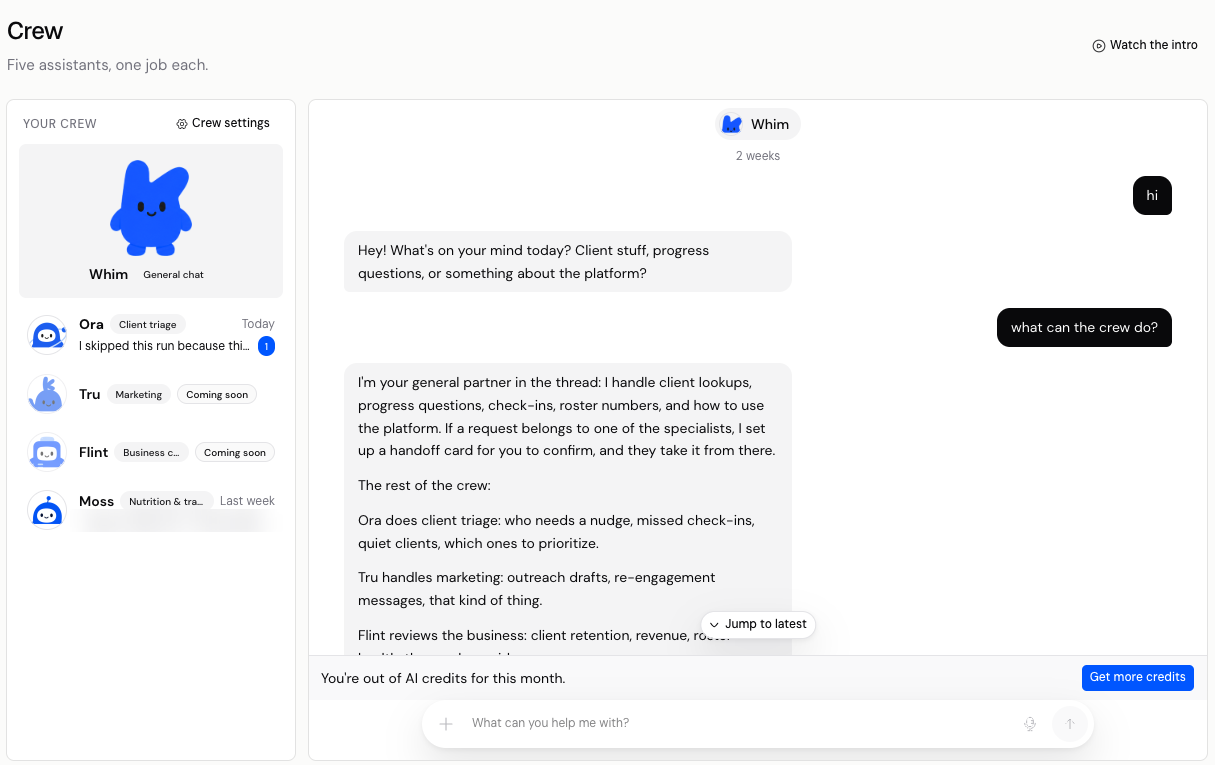Add an attachment with the plus icon
1215x765 pixels.
447,724
